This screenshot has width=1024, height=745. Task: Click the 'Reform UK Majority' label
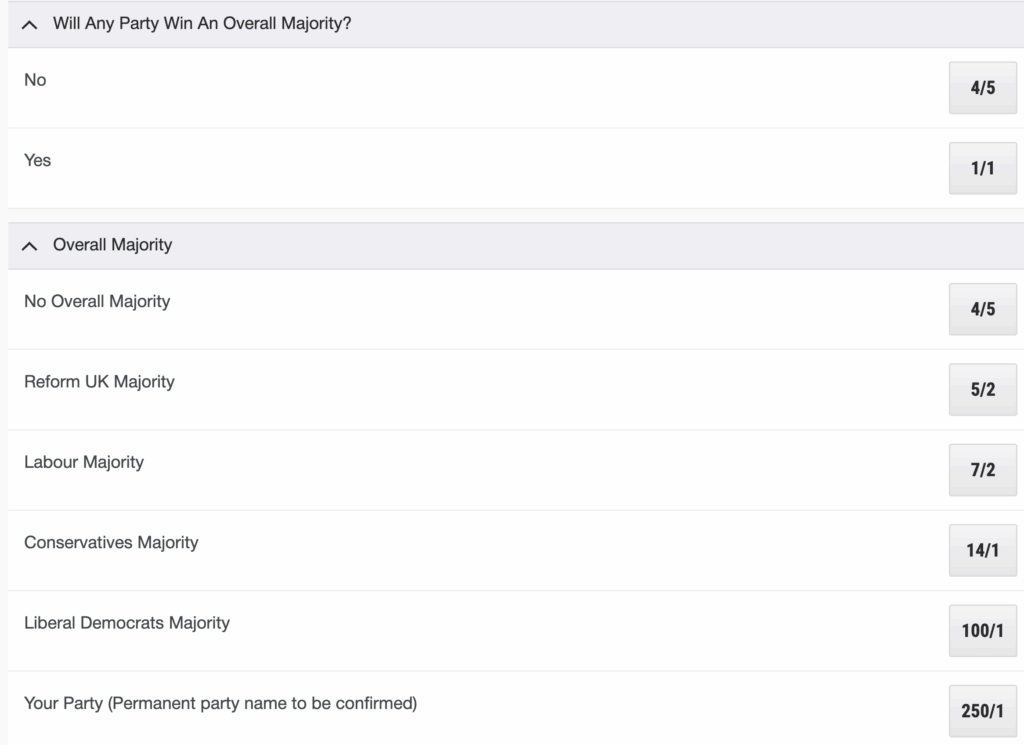click(99, 381)
